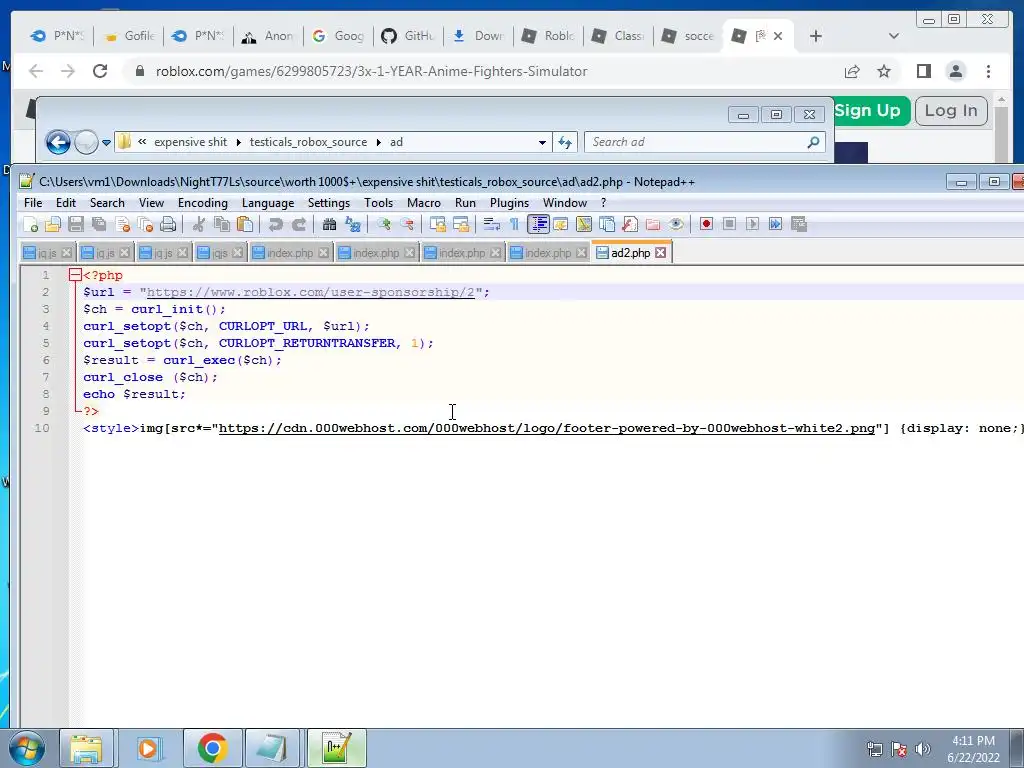The height and width of the screenshot is (768, 1024).
Task: Toggle Synchronize Vertical Scrolling
Action: coord(438,225)
